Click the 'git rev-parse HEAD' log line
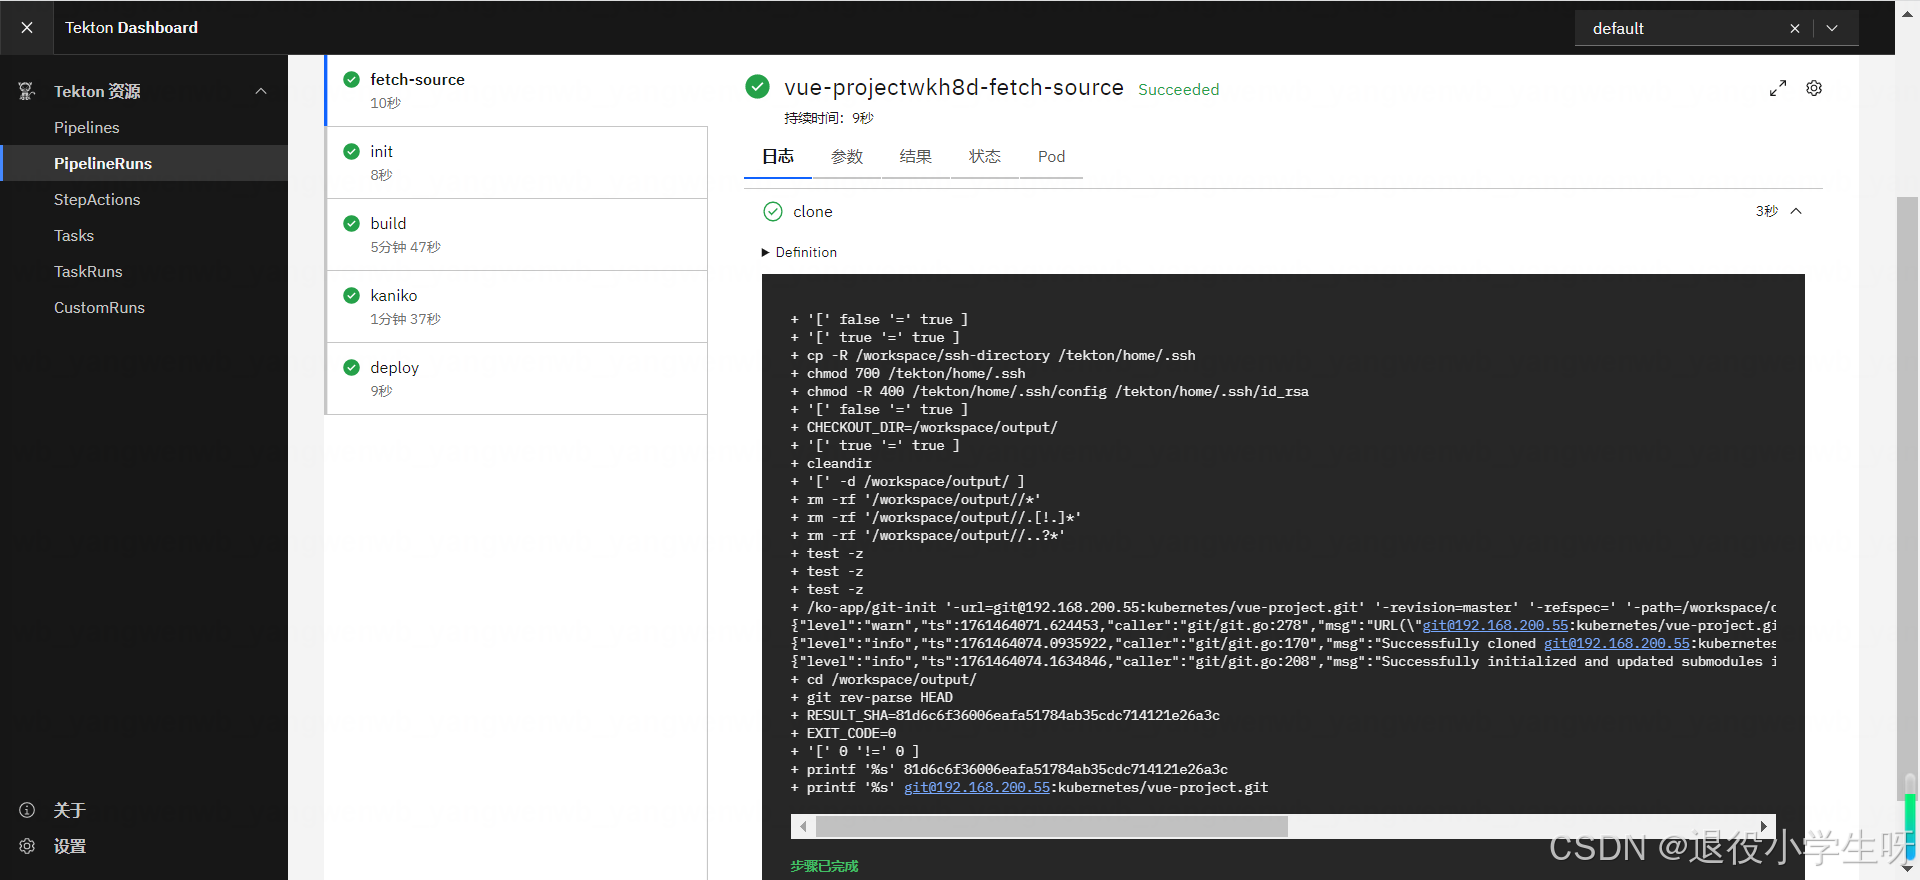The image size is (1920, 880). click(x=872, y=698)
